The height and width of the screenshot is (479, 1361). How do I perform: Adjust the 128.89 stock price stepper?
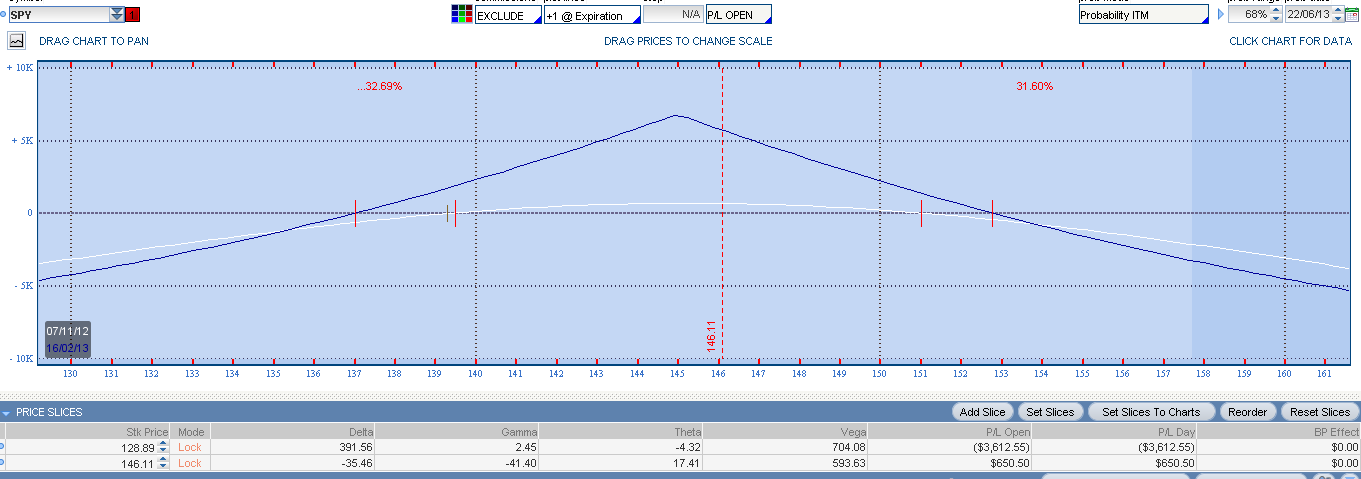pos(162,448)
